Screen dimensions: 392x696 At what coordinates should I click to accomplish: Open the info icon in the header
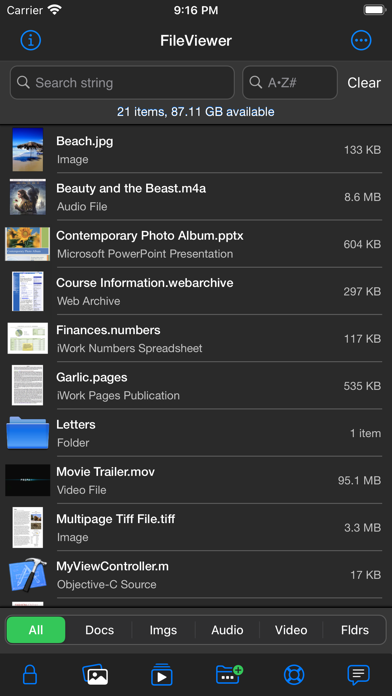click(x=31, y=40)
